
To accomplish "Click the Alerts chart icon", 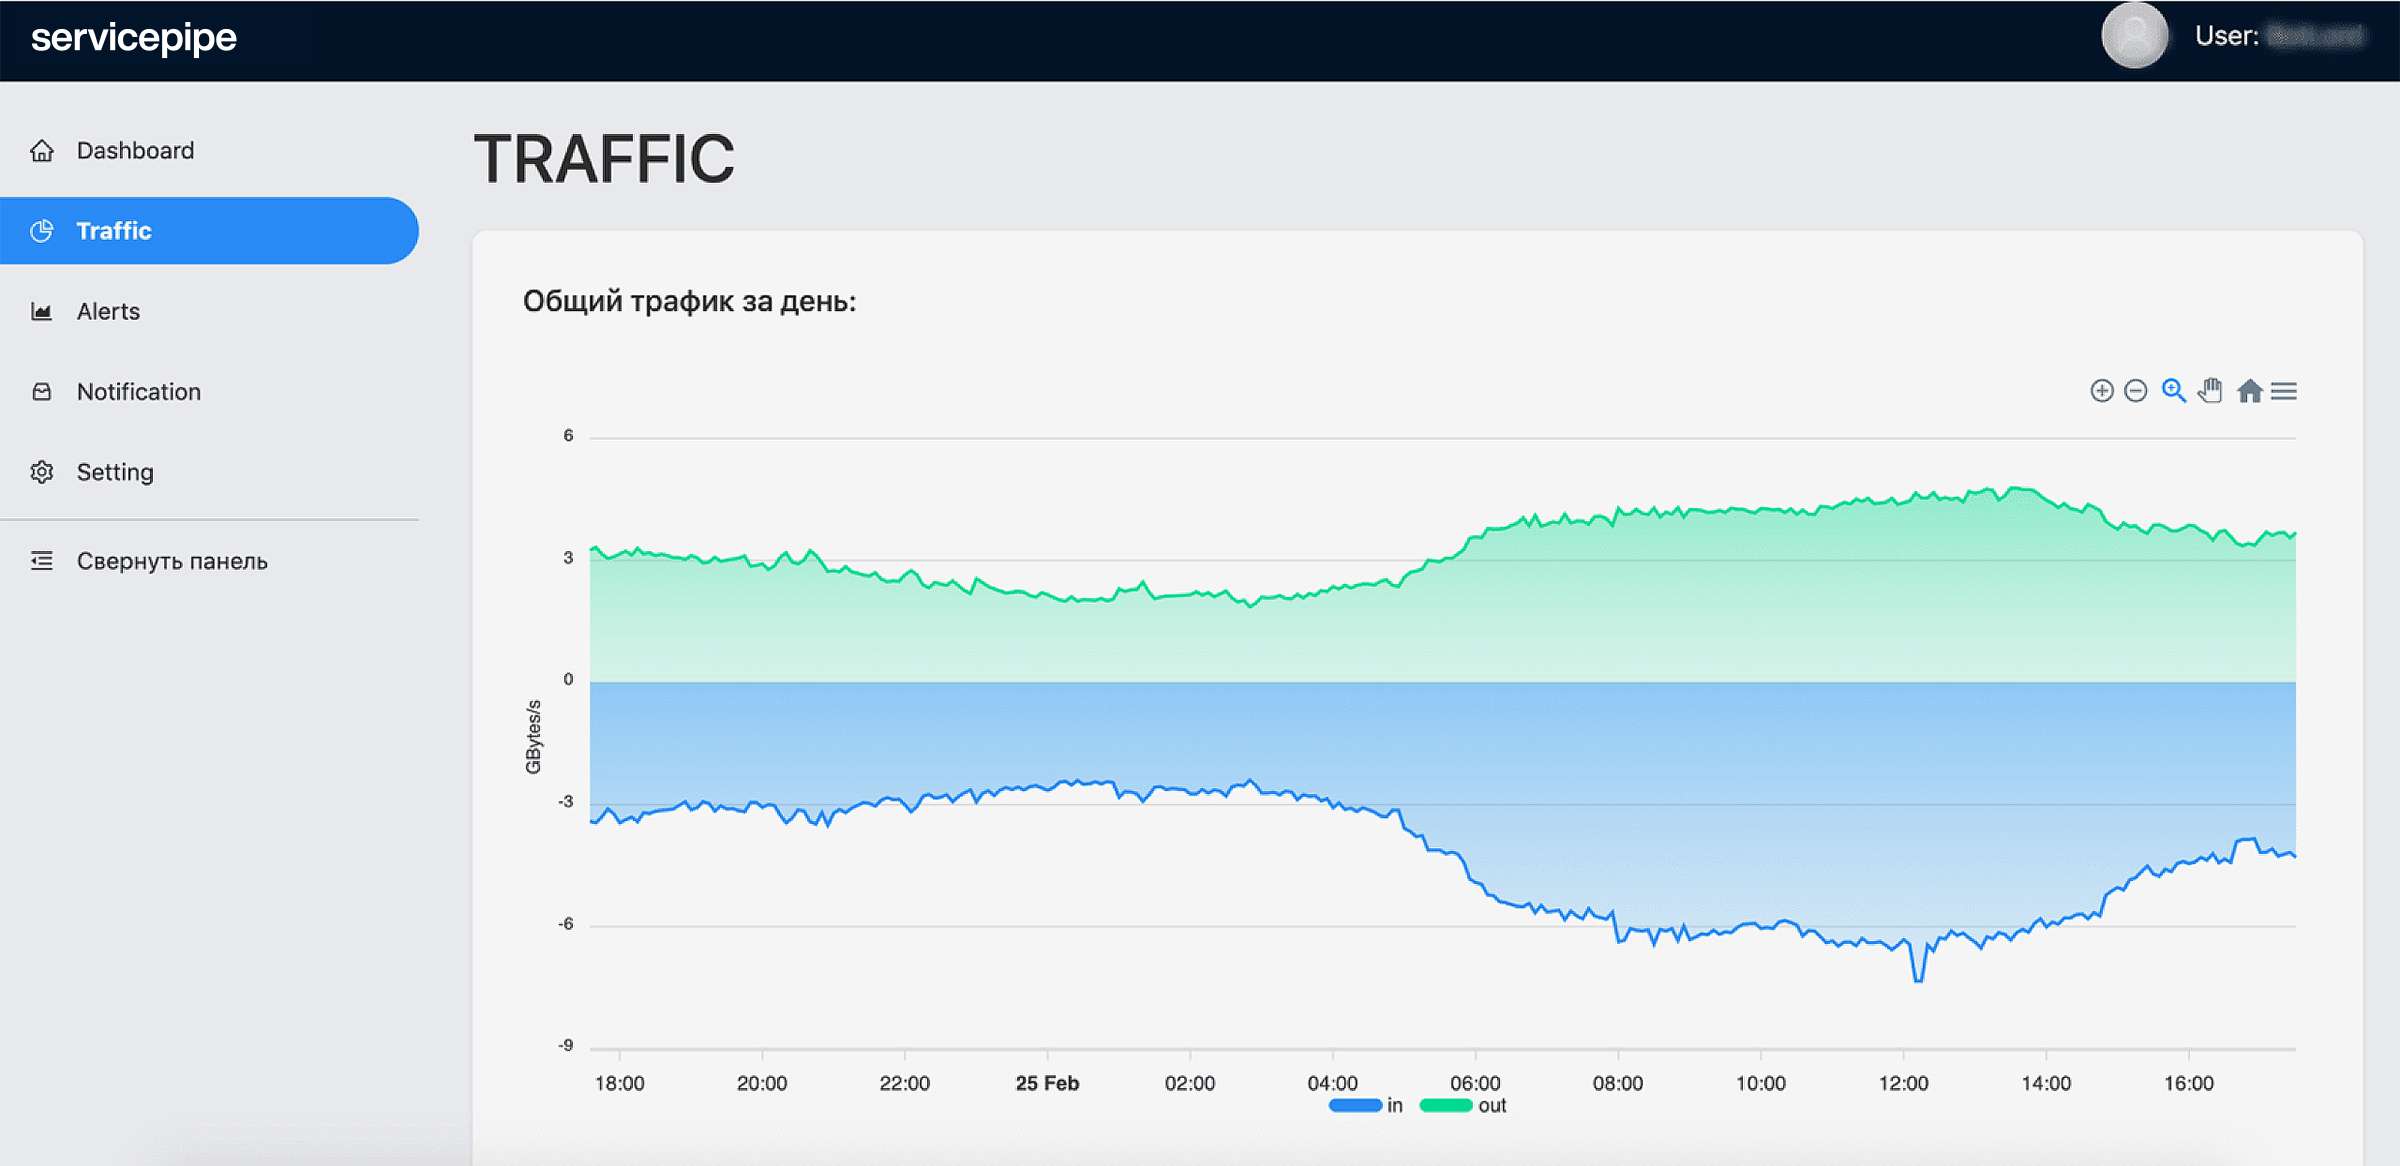I will point(42,311).
